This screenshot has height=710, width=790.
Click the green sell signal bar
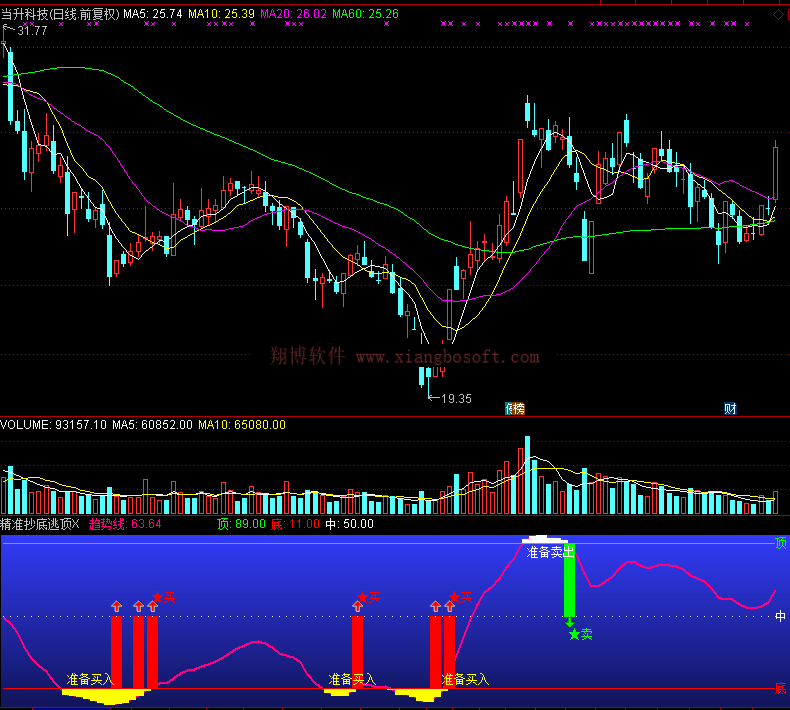click(x=569, y=585)
